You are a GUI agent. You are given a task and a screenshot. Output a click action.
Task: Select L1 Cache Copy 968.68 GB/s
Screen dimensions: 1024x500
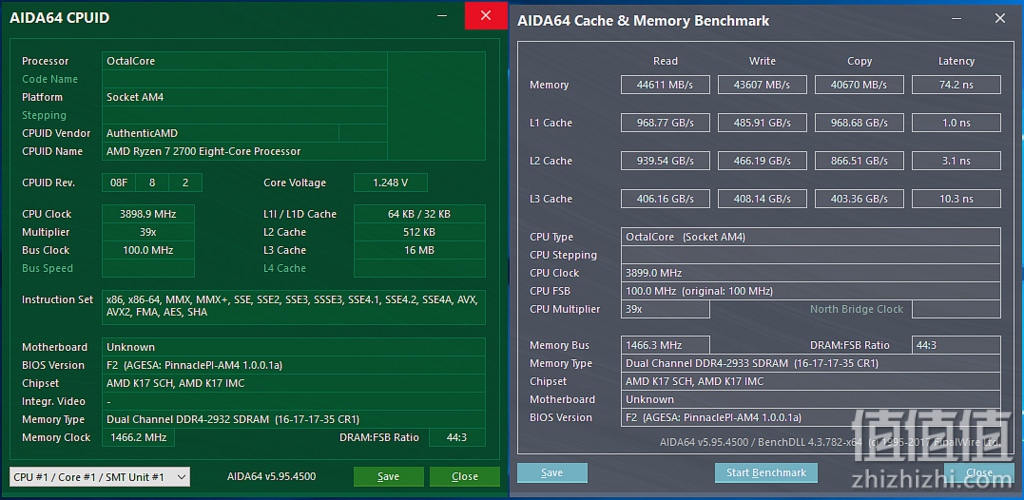(859, 123)
